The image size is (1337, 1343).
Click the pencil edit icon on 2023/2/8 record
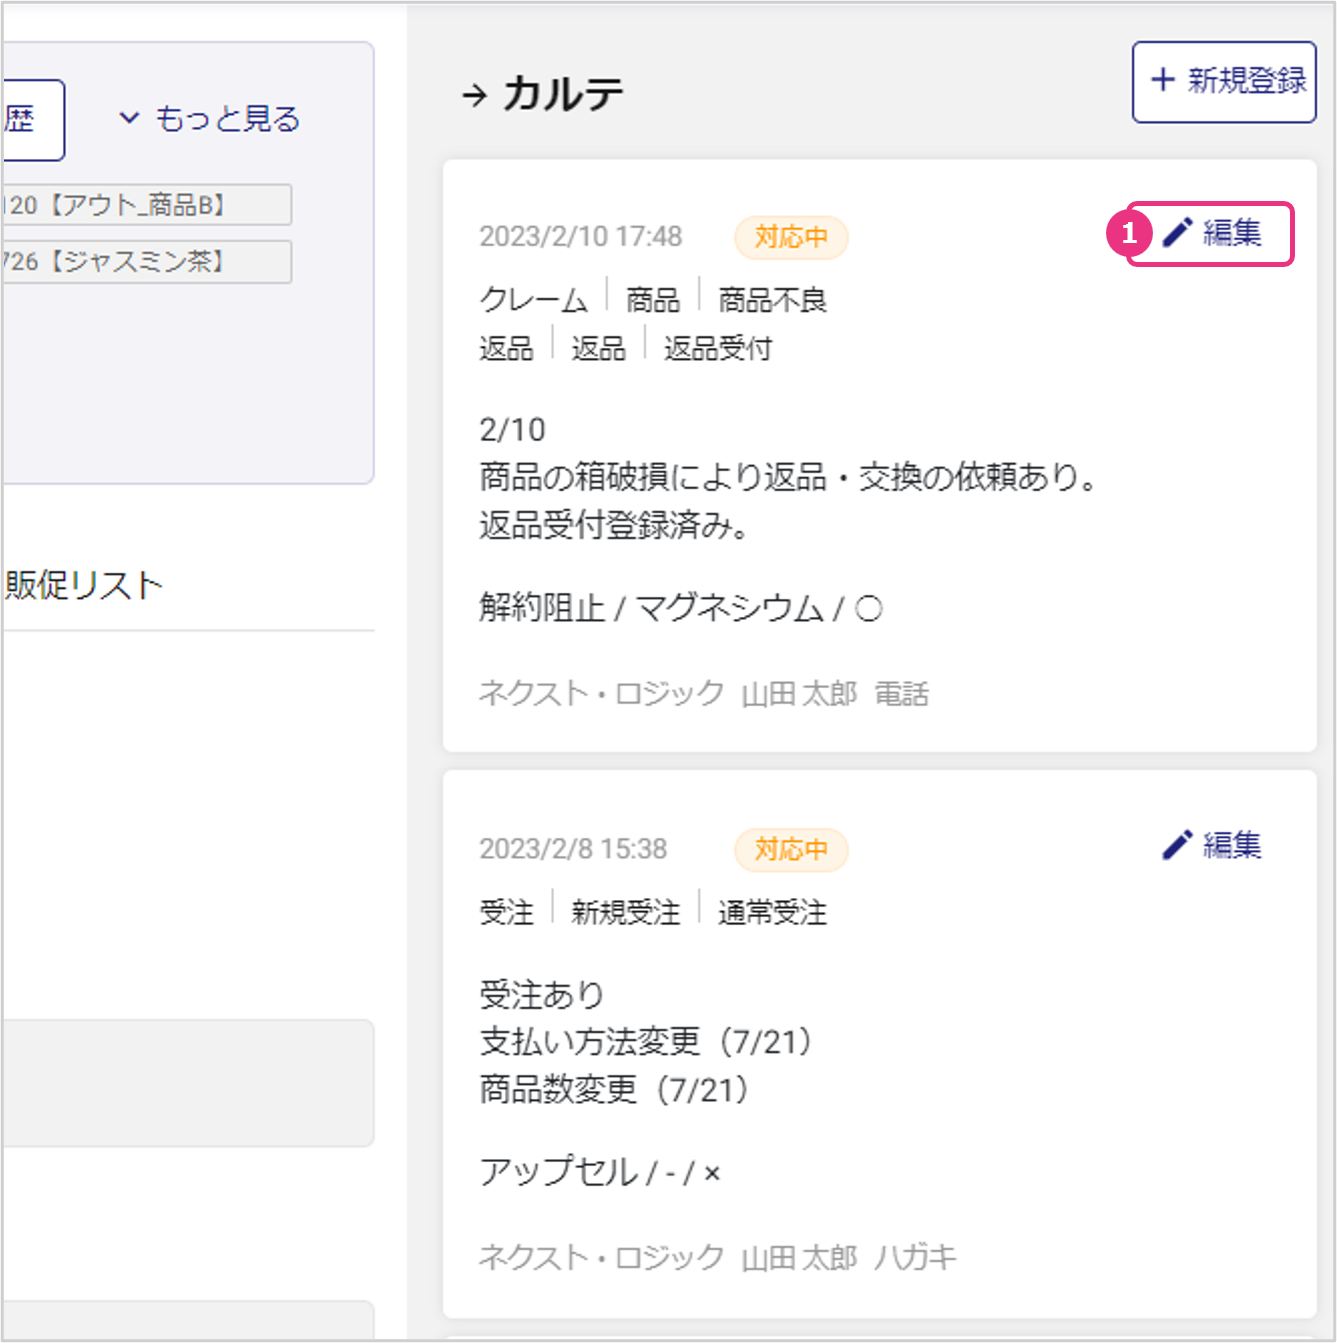pyautogui.click(x=1178, y=845)
